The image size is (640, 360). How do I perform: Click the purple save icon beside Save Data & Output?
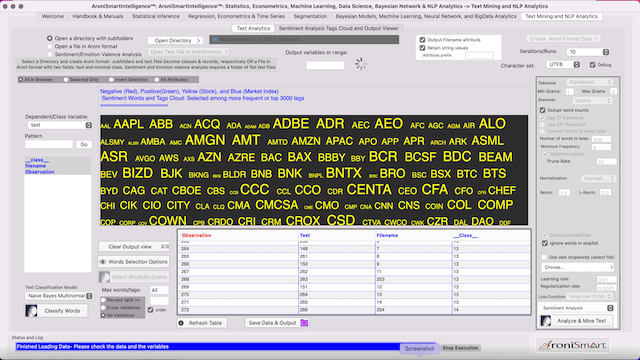coord(304,323)
